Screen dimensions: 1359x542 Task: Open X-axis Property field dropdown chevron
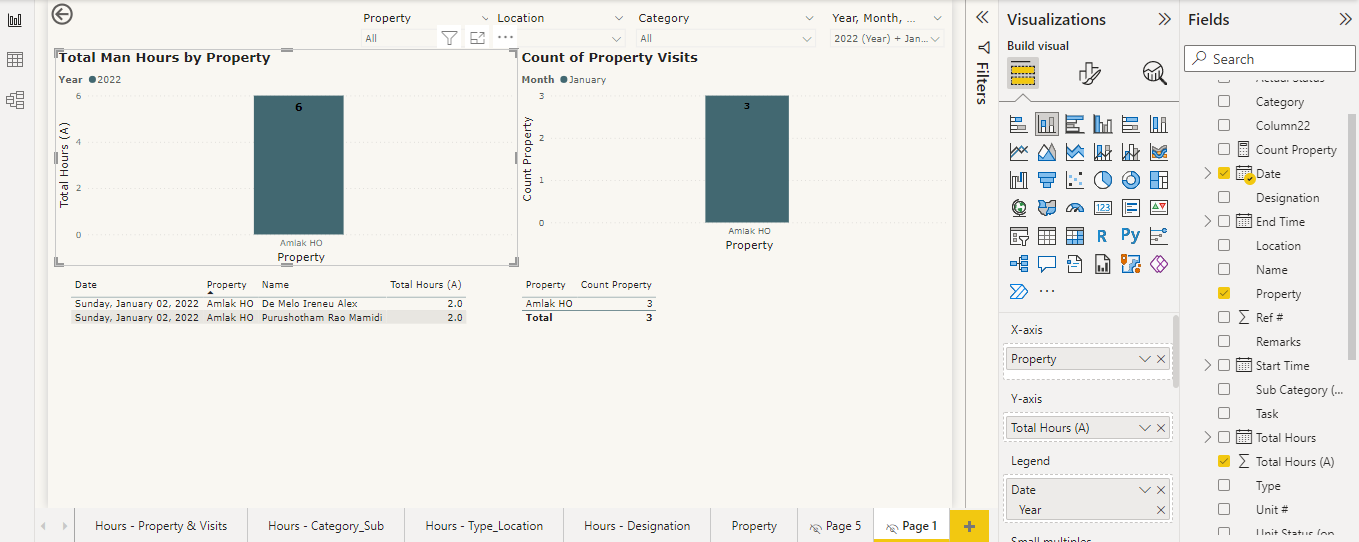1145,359
